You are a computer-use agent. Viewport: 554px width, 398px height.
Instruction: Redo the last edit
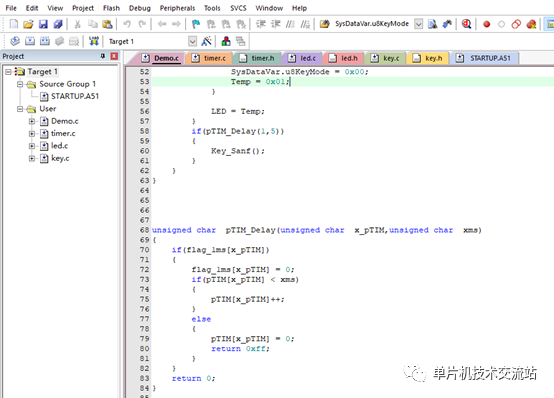[x=142, y=24]
